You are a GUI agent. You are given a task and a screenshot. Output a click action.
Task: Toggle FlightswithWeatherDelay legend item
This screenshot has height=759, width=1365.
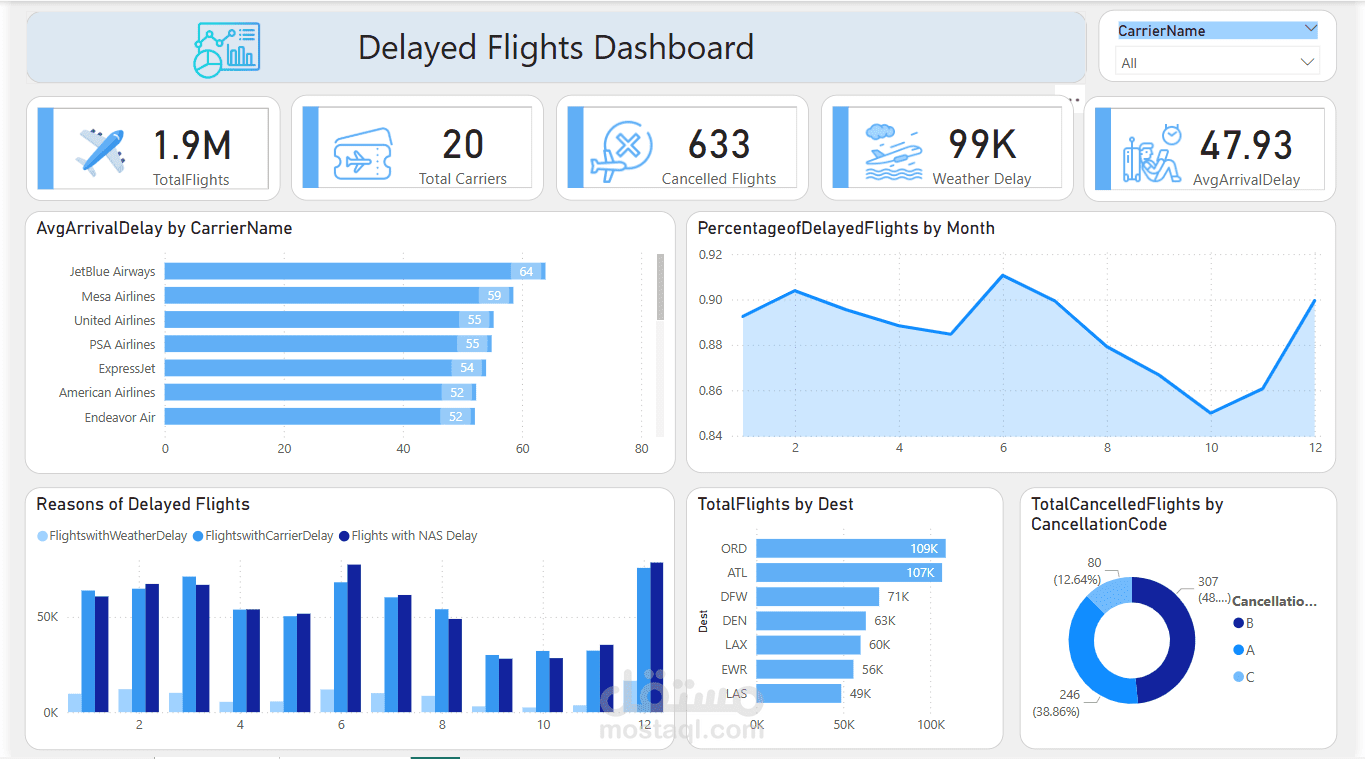(x=112, y=536)
